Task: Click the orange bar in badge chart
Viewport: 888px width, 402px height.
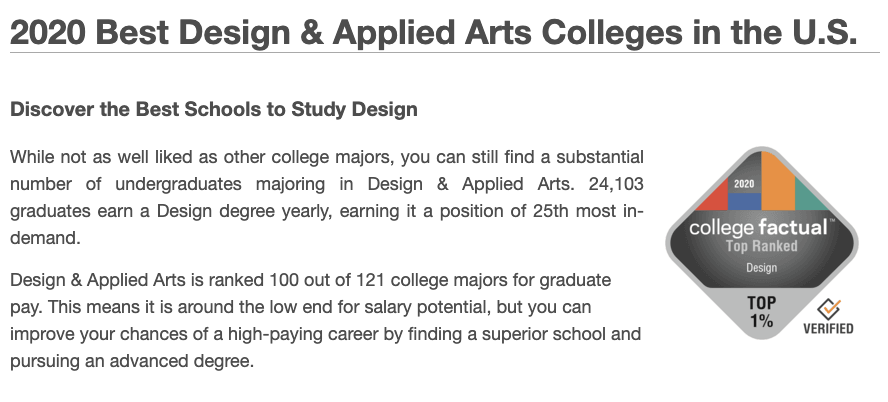Action: (776, 180)
